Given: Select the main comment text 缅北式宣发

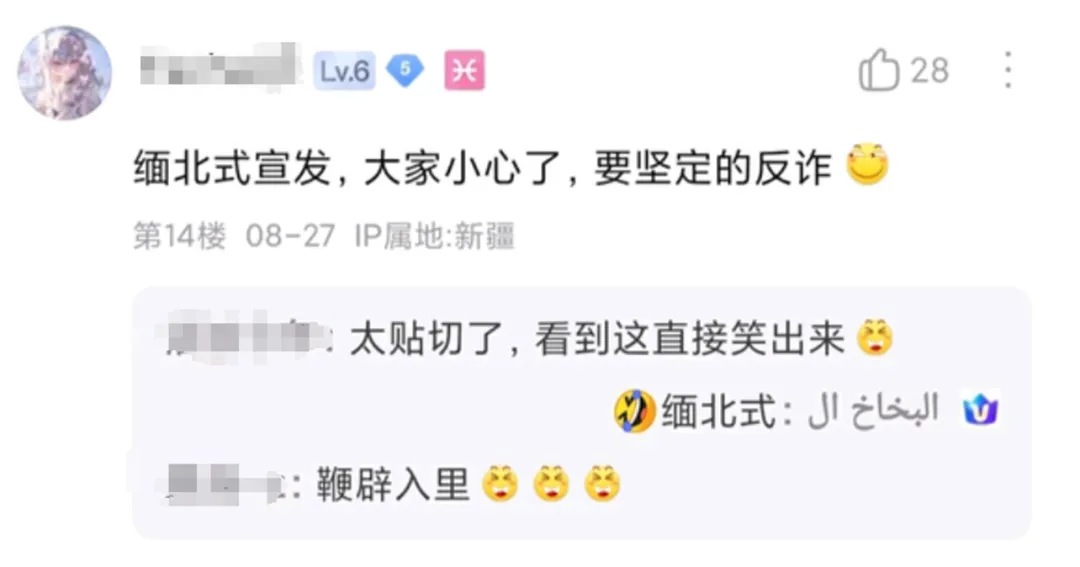Looking at the screenshot, I should pos(233,168).
